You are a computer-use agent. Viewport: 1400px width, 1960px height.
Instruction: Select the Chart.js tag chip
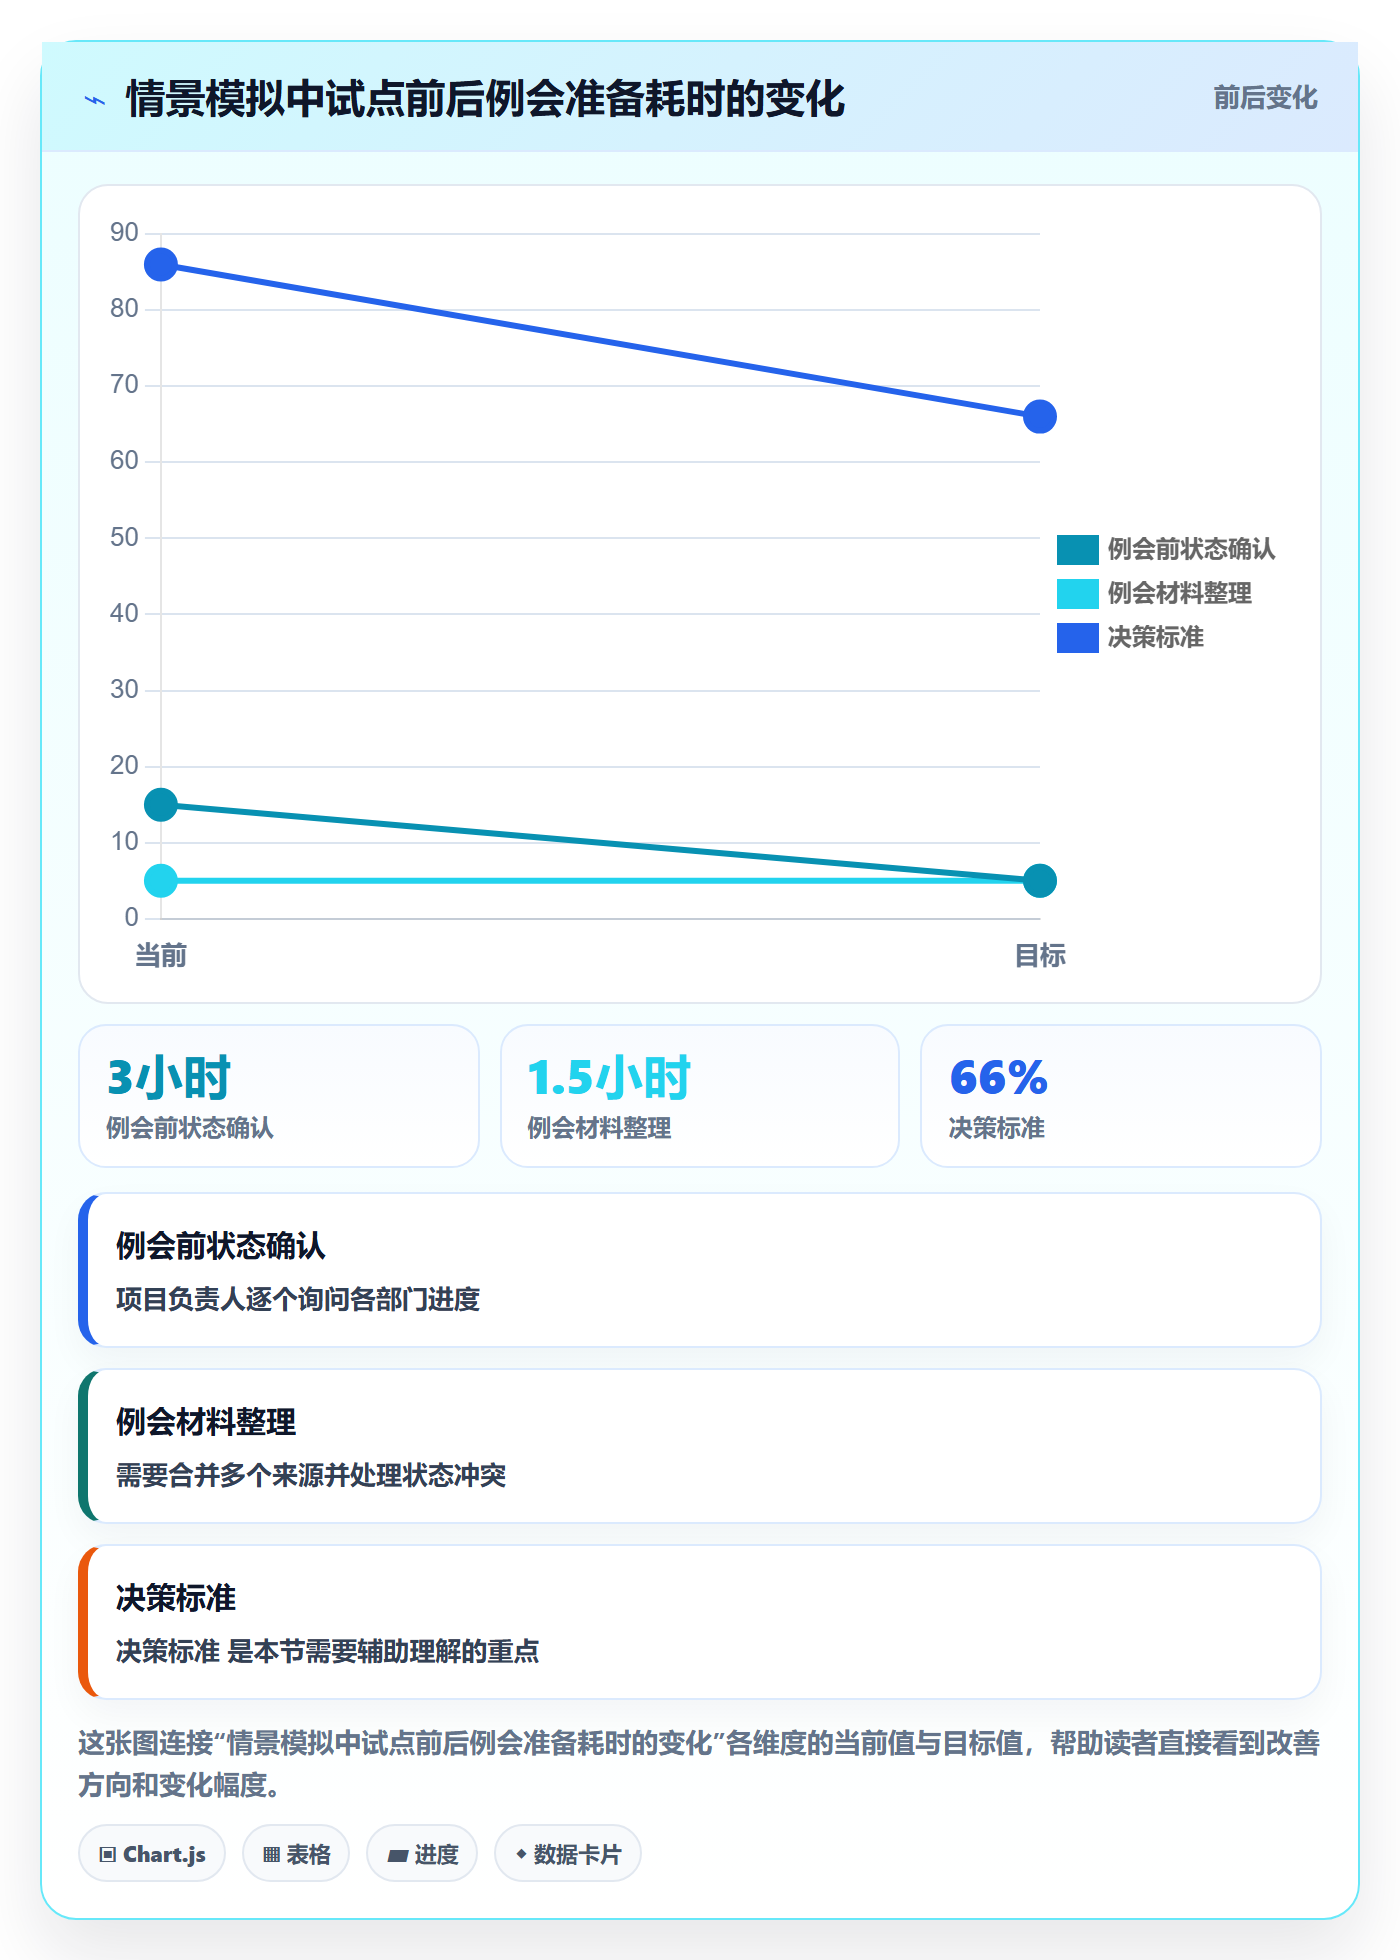152,1854
